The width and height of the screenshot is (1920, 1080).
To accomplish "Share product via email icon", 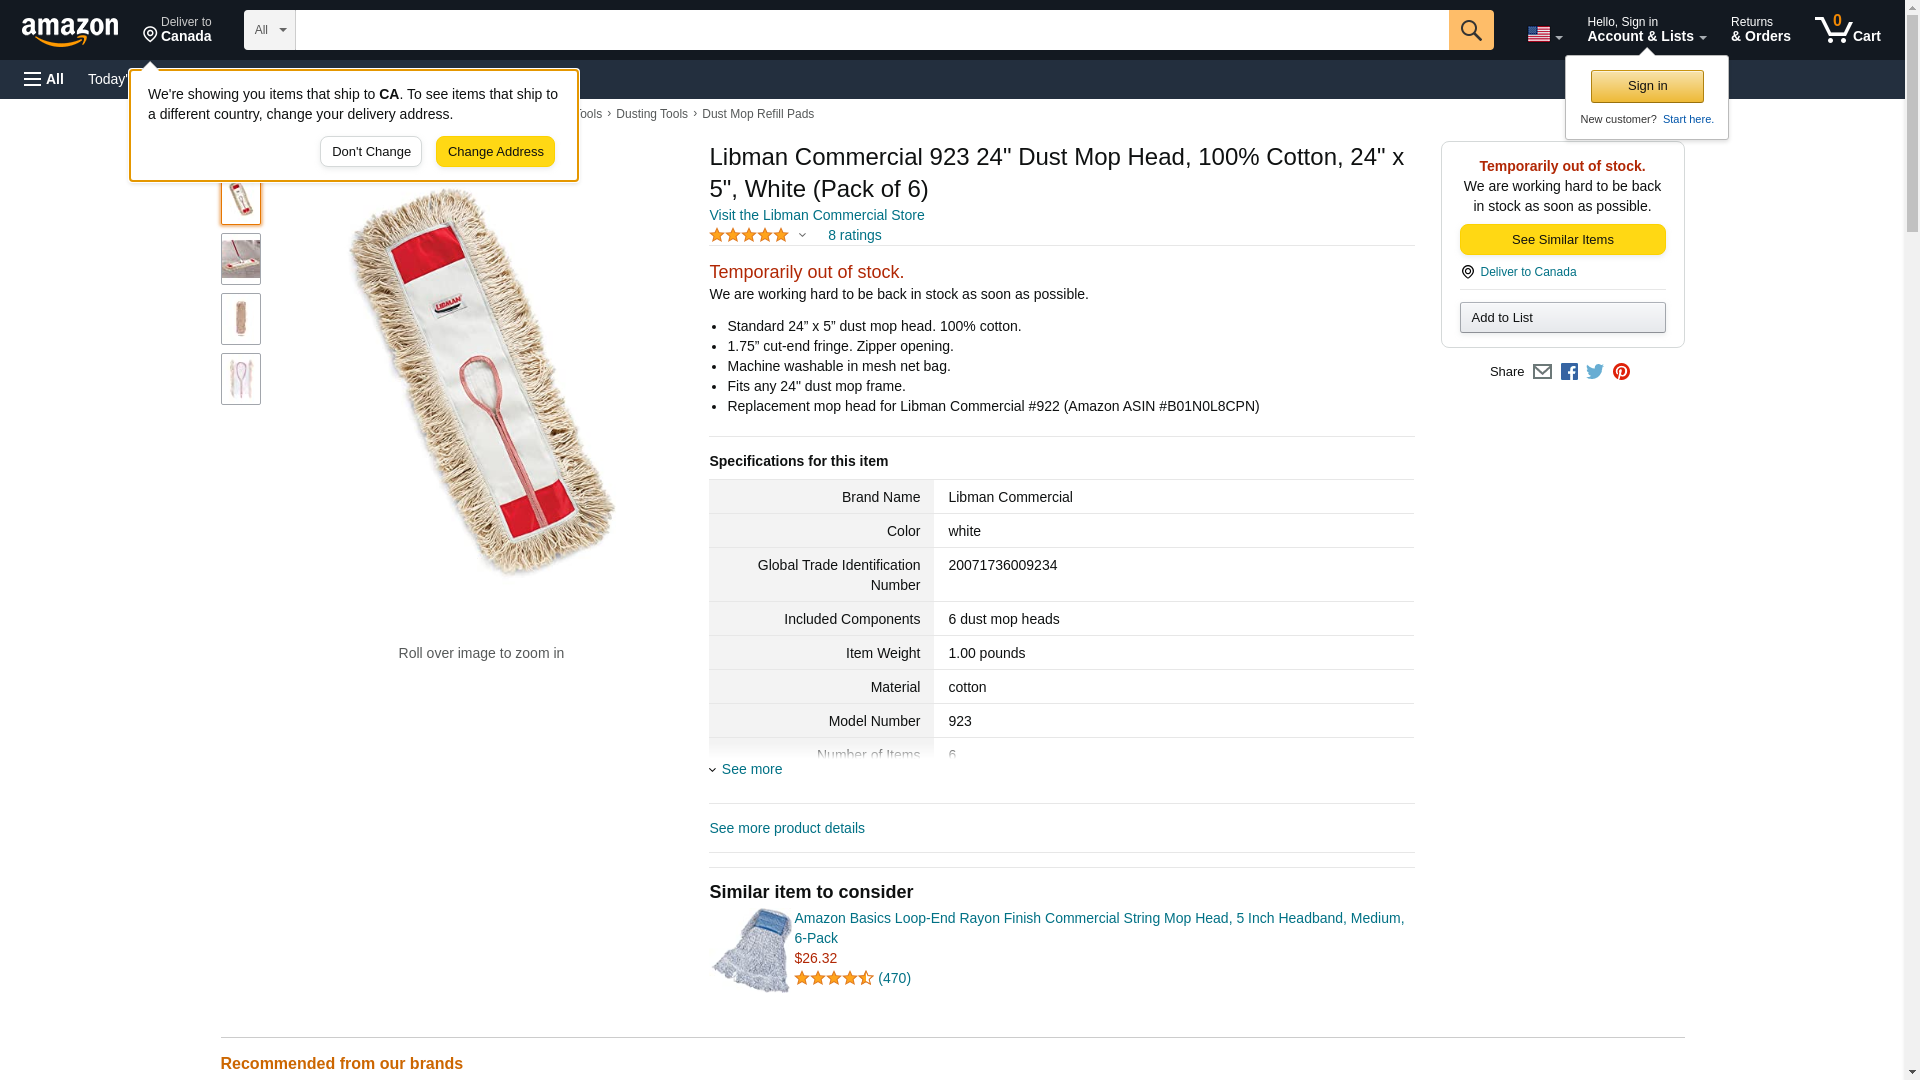I will coord(1542,372).
